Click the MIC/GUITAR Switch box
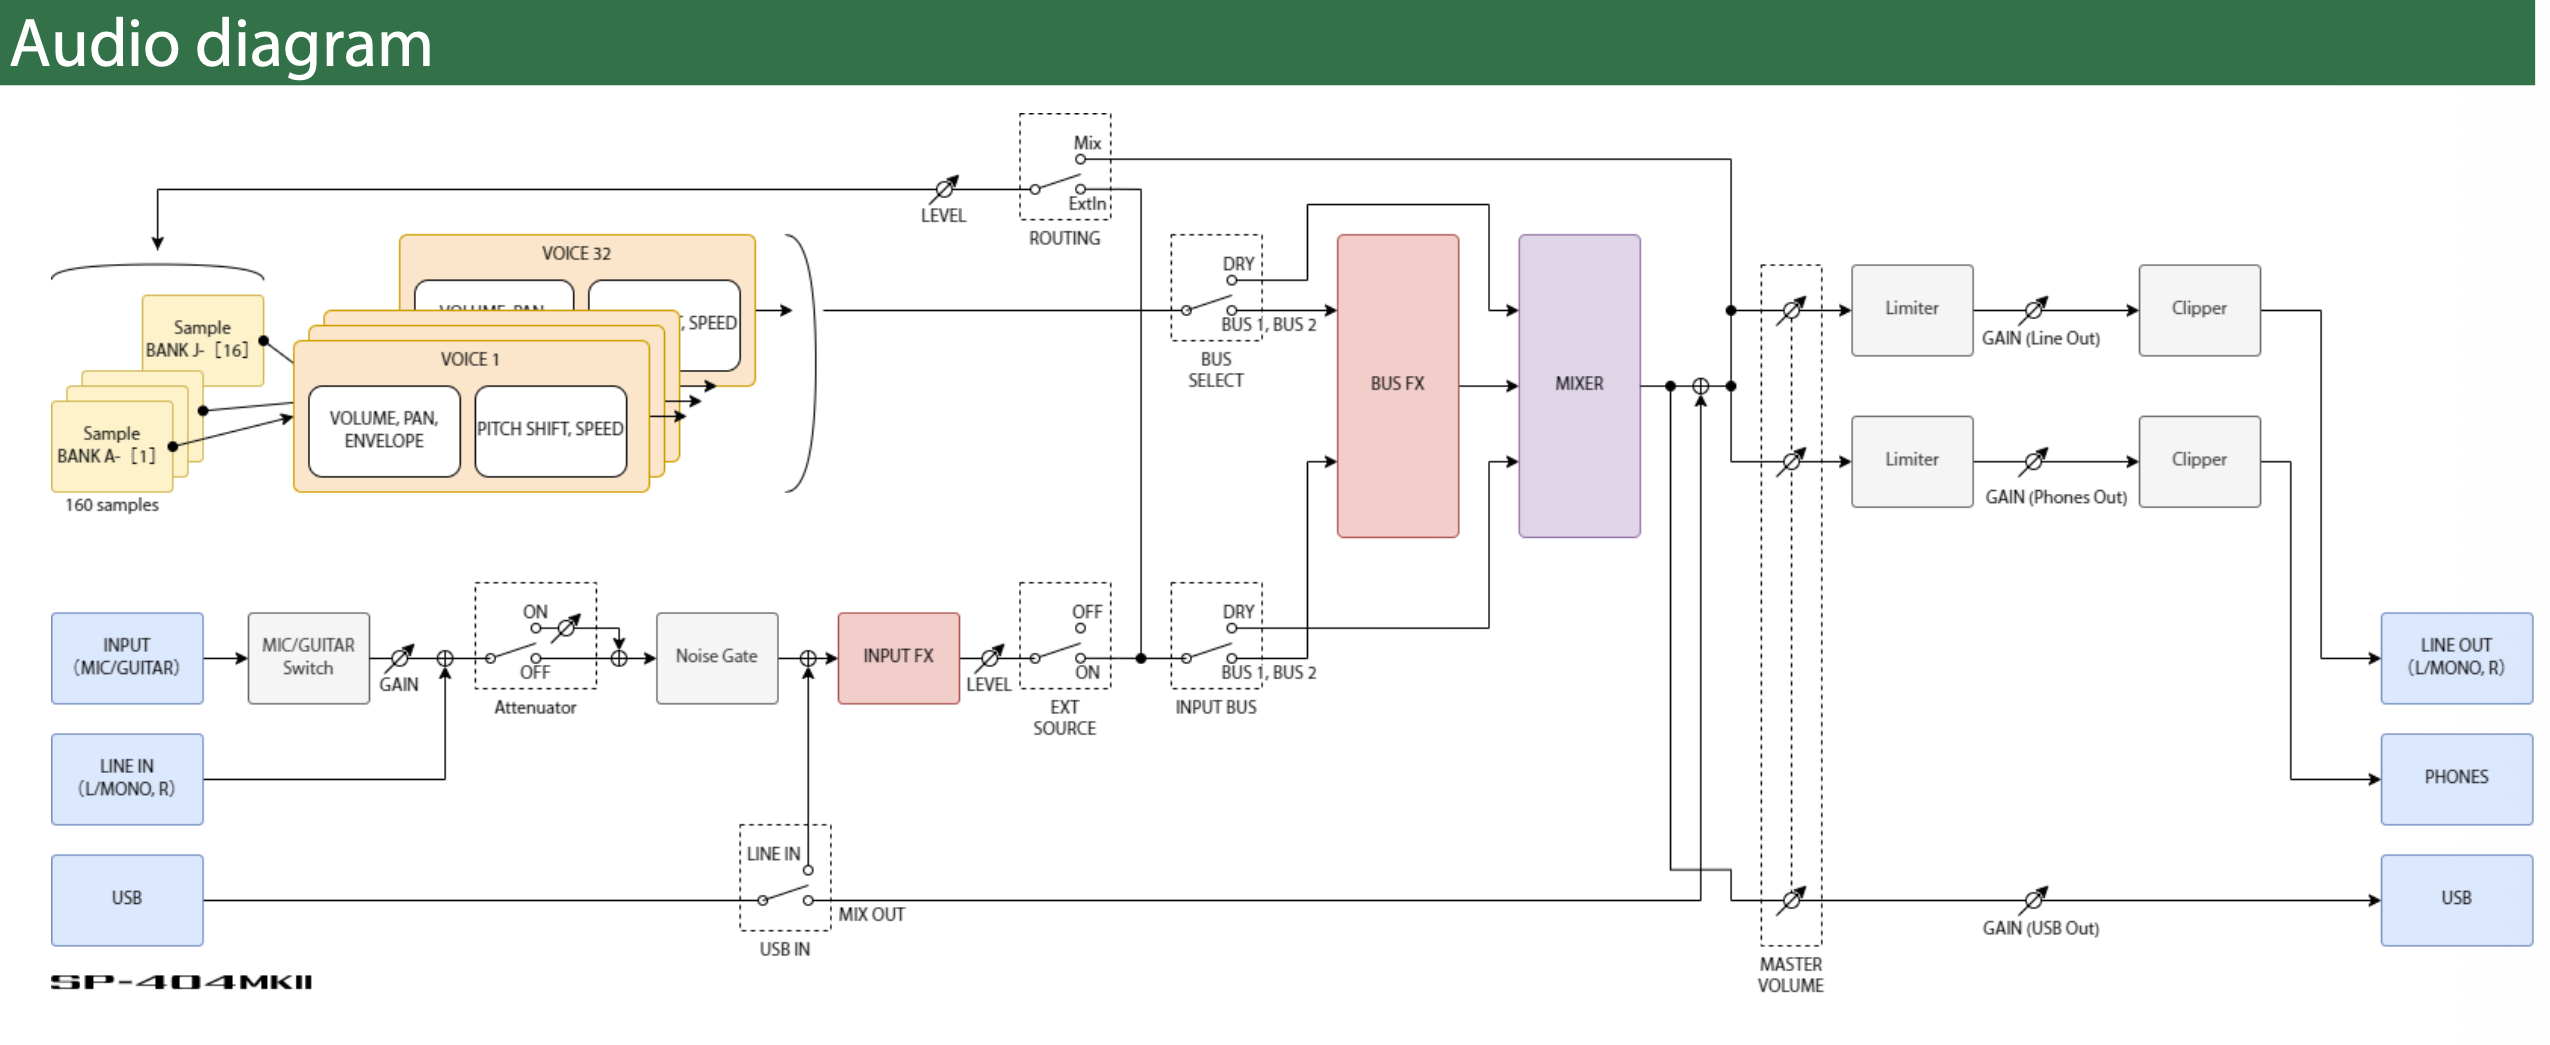The width and height of the screenshot is (2550, 1045). coord(308,657)
